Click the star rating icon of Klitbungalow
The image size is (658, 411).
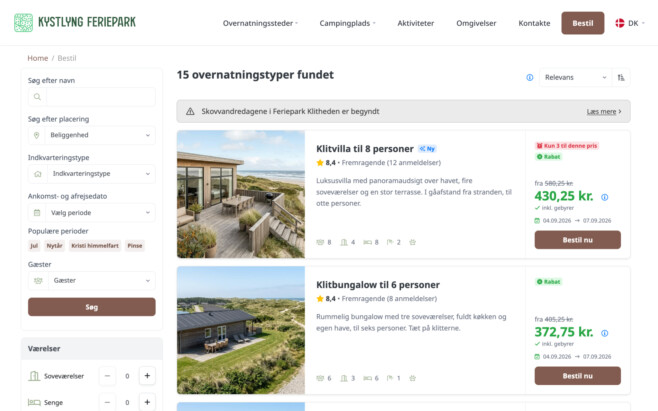click(x=320, y=299)
